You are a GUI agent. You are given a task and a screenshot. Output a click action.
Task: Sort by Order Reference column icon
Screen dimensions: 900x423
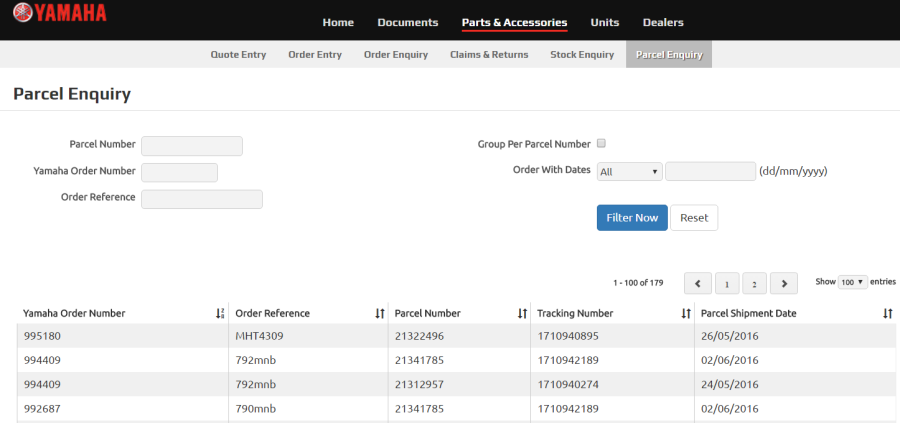379,313
